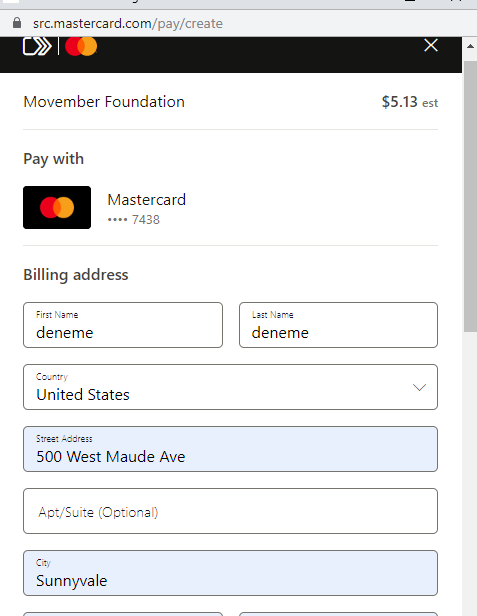Focus the Street Address field

(x=230, y=449)
